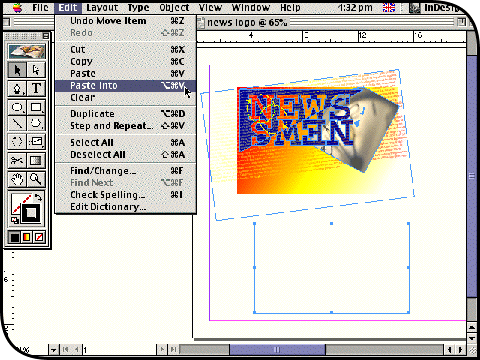Screen dimensions: 480x360
Task: Select the Line tool
Action: coord(17,124)
